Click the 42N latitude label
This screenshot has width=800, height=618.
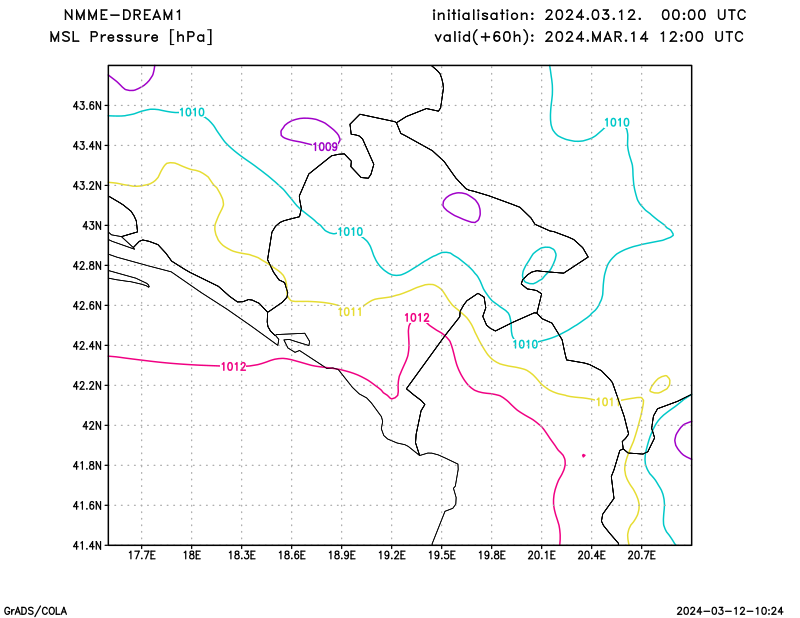coord(92,425)
